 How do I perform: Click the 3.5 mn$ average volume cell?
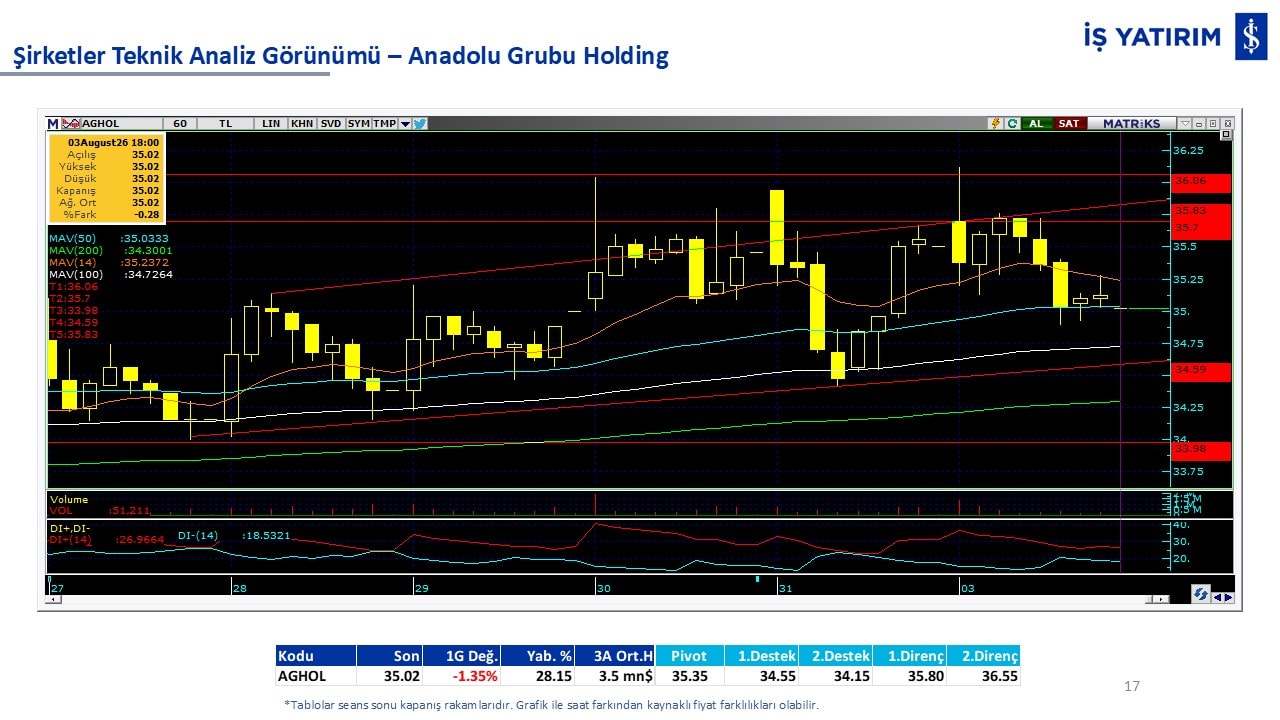615,676
